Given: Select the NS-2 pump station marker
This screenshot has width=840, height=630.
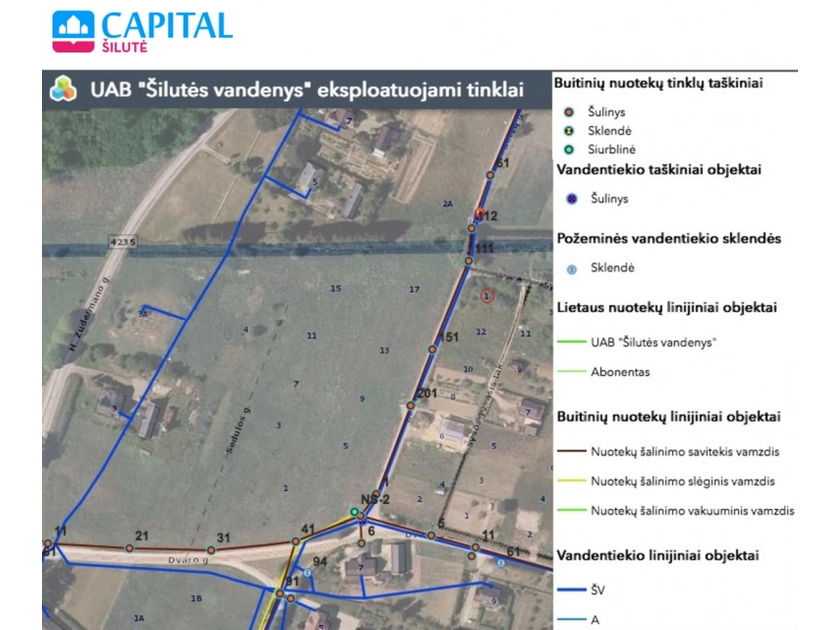Looking at the screenshot, I should tap(354, 512).
